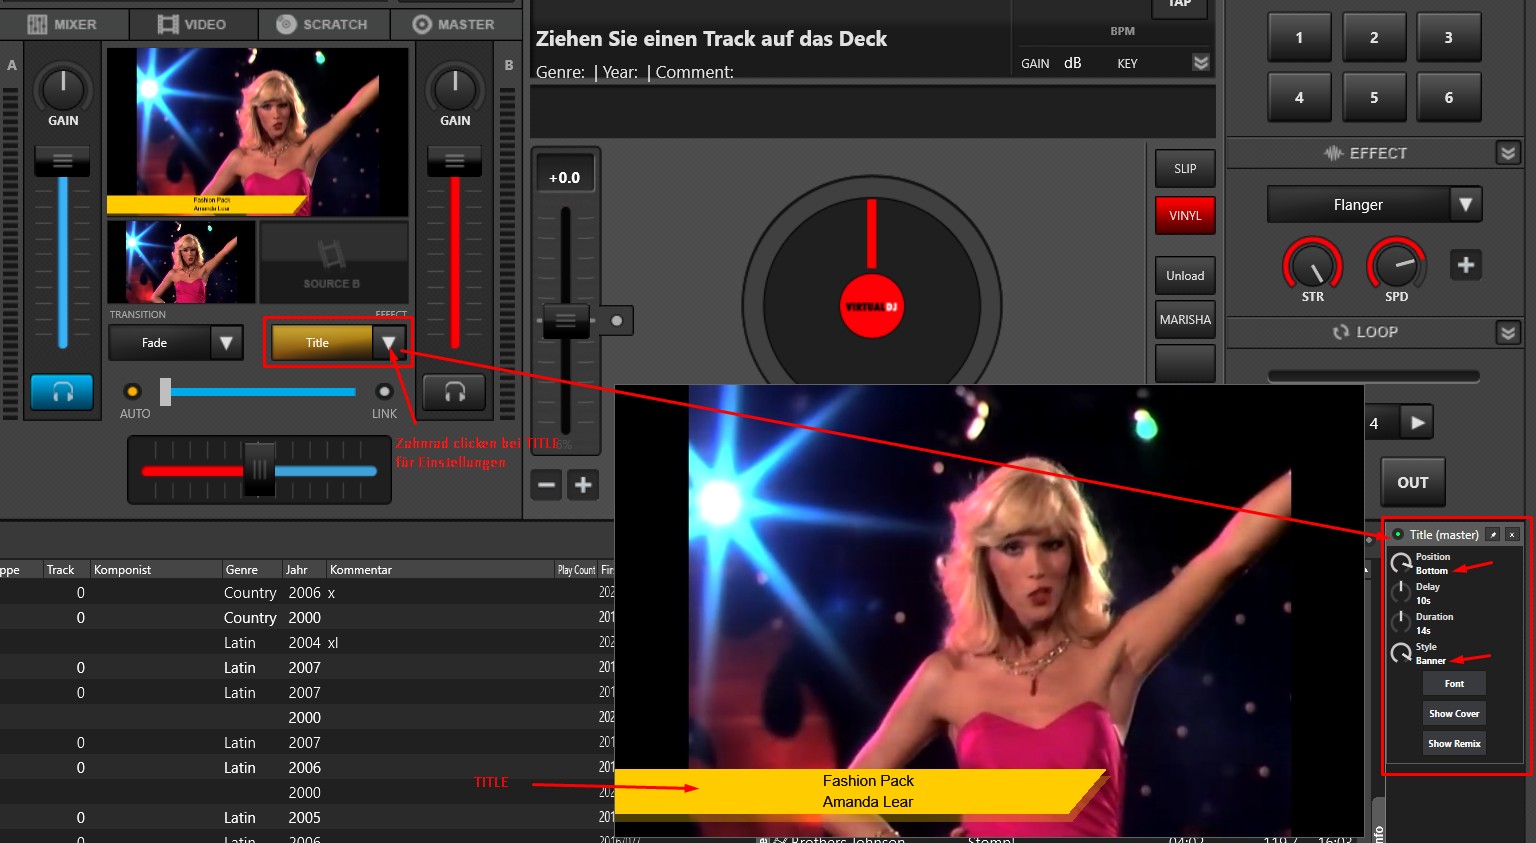Click the right deck headphone cue icon
The height and width of the screenshot is (843, 1536).
(x=454, y=392)
